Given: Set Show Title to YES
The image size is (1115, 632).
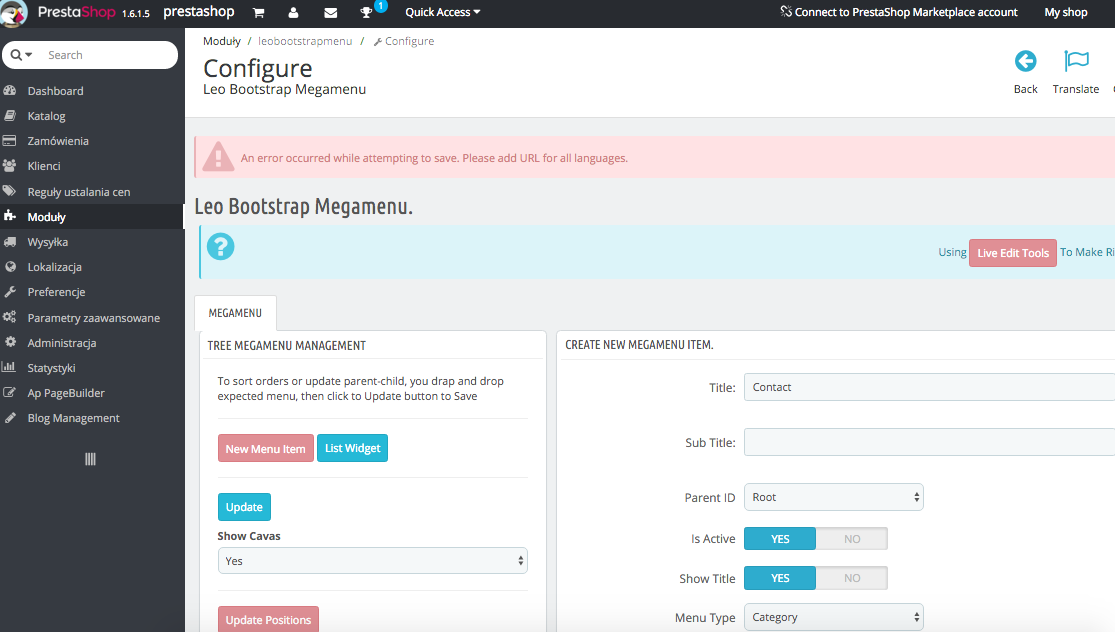Looking at the screenshot, I should click(780, 578).
